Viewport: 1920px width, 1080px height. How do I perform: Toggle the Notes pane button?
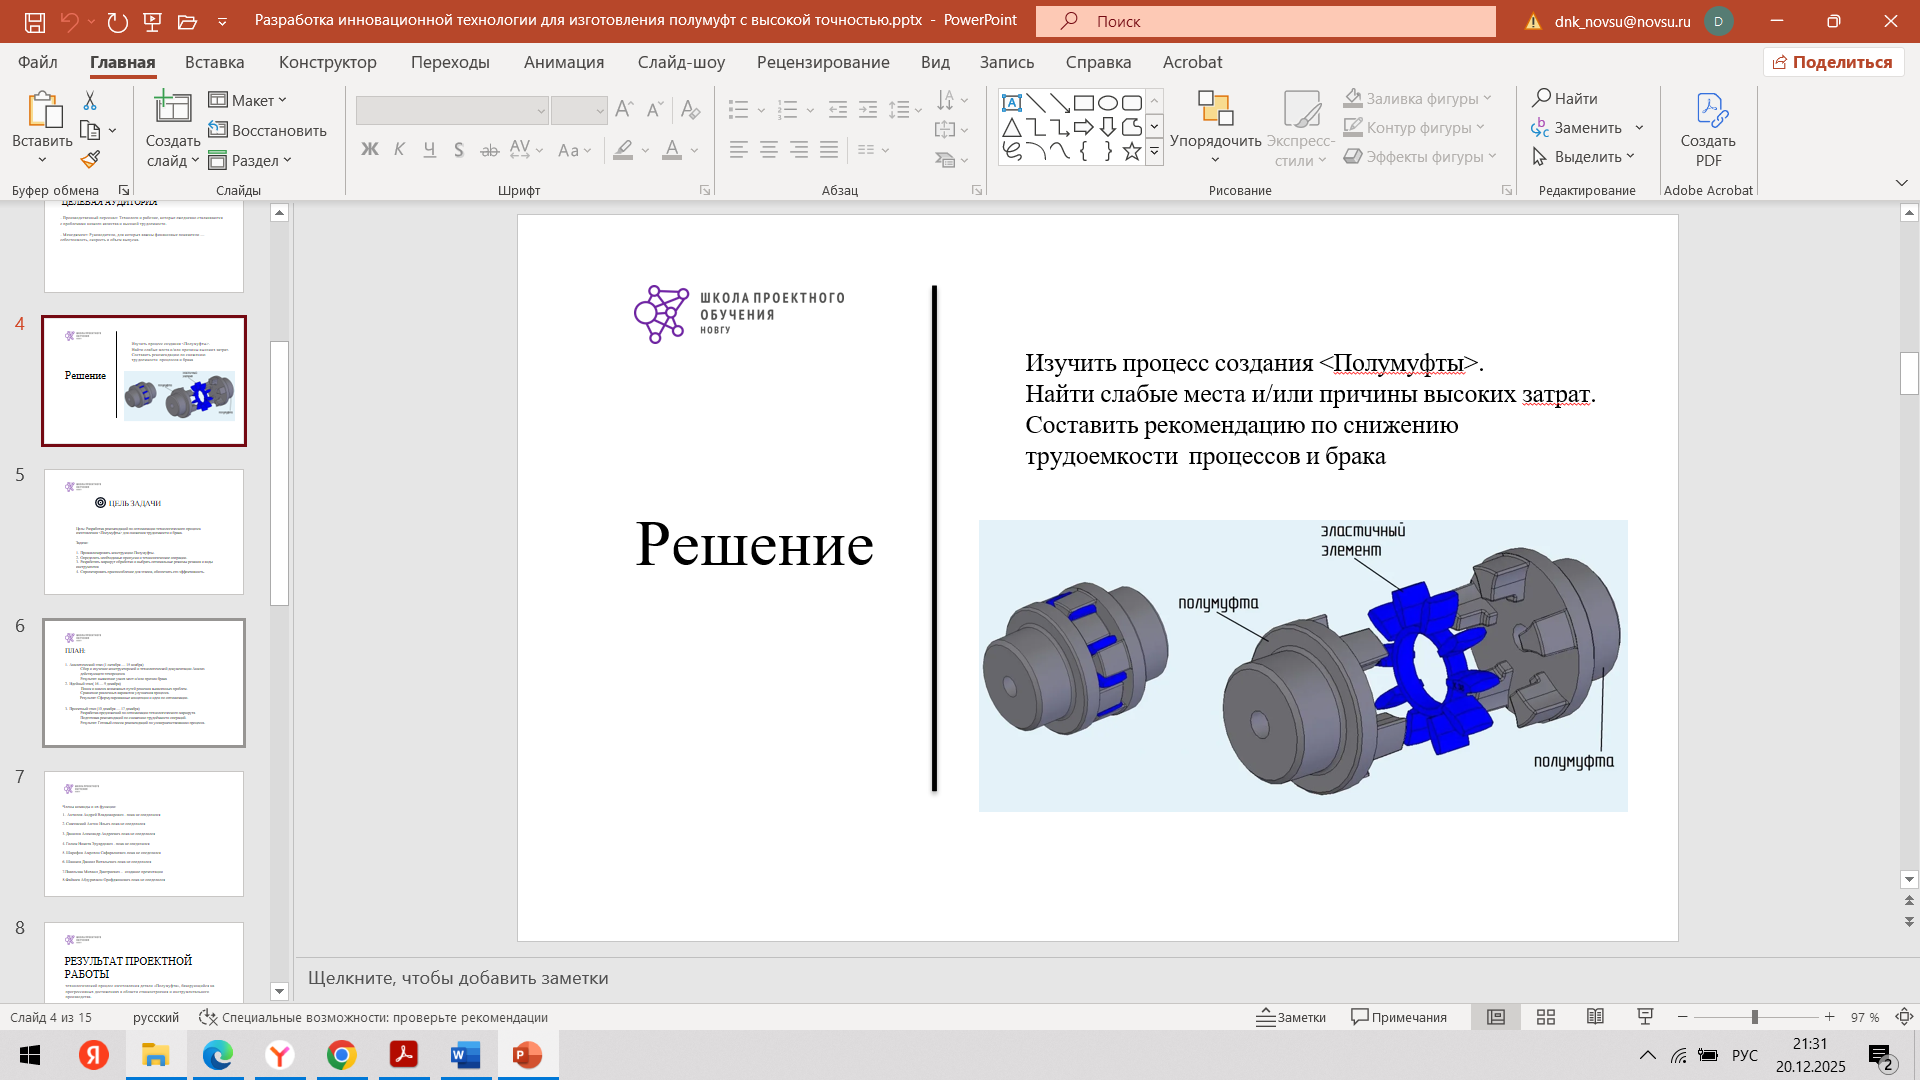click(1291, 1017)
